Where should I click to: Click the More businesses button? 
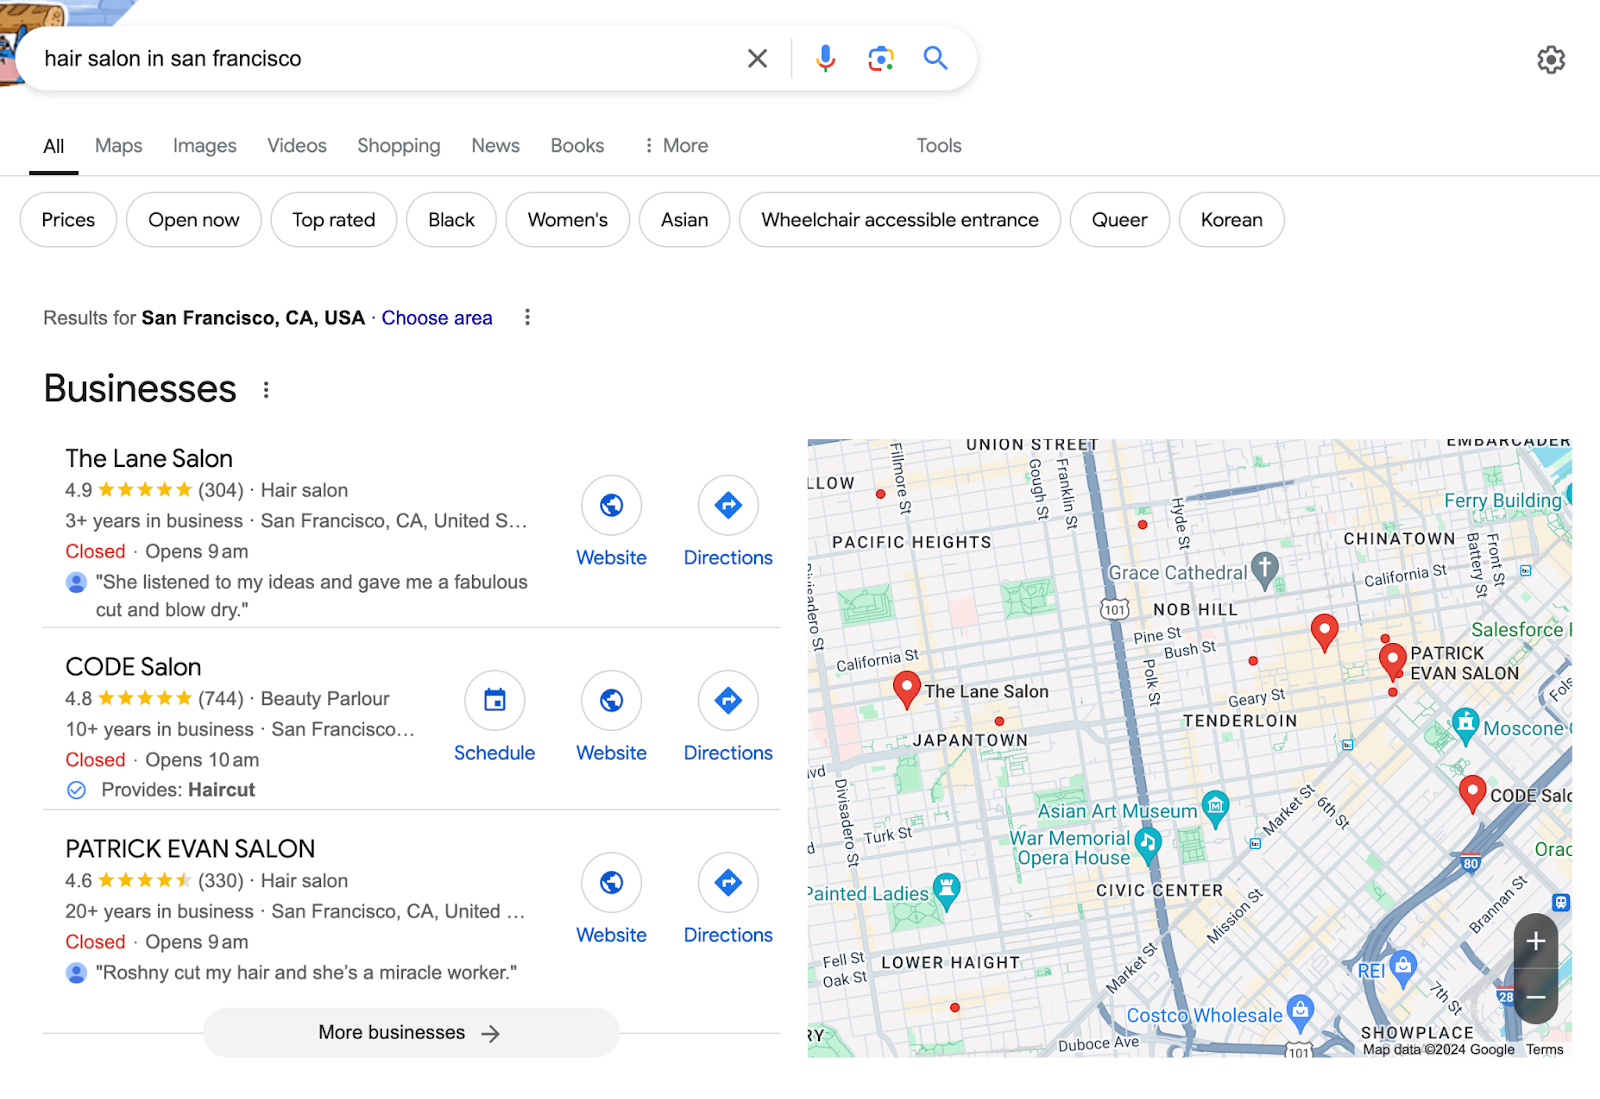click(x=410, y=1033)
